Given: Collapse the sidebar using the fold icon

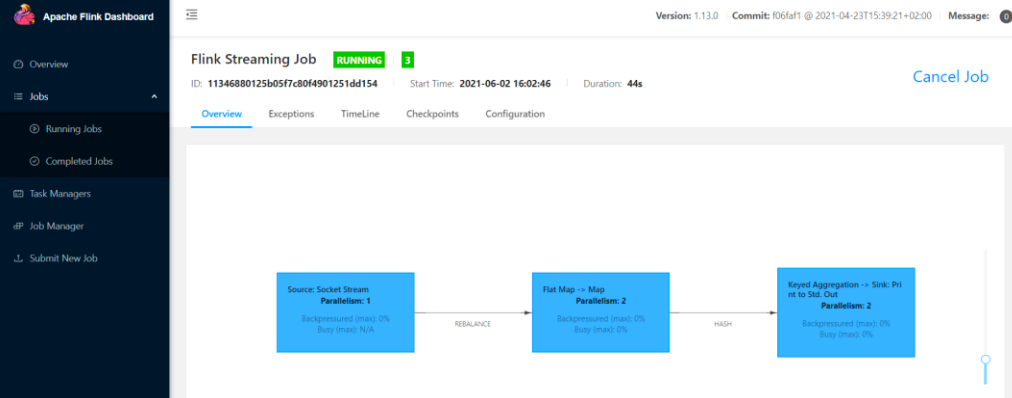Looking at the screenshot, I should coord(191,14).
